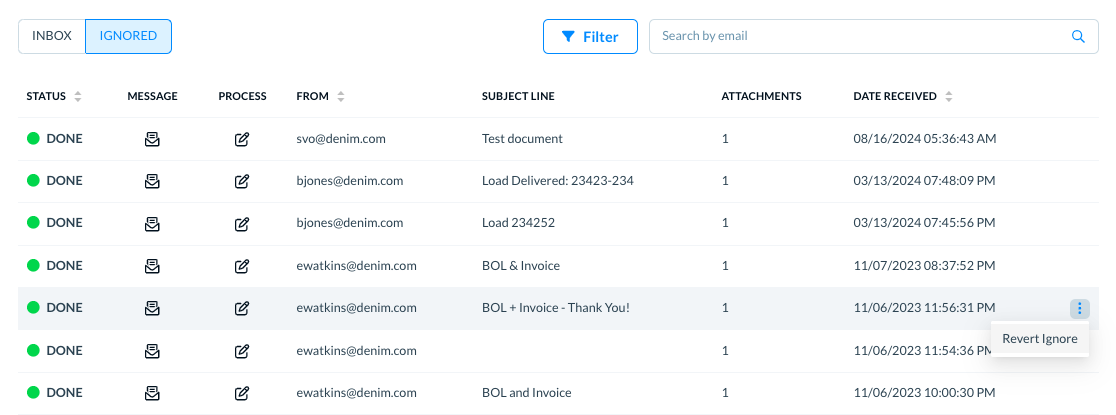
Task: Switch to the Inbox tab
Action: coord(52,36)
